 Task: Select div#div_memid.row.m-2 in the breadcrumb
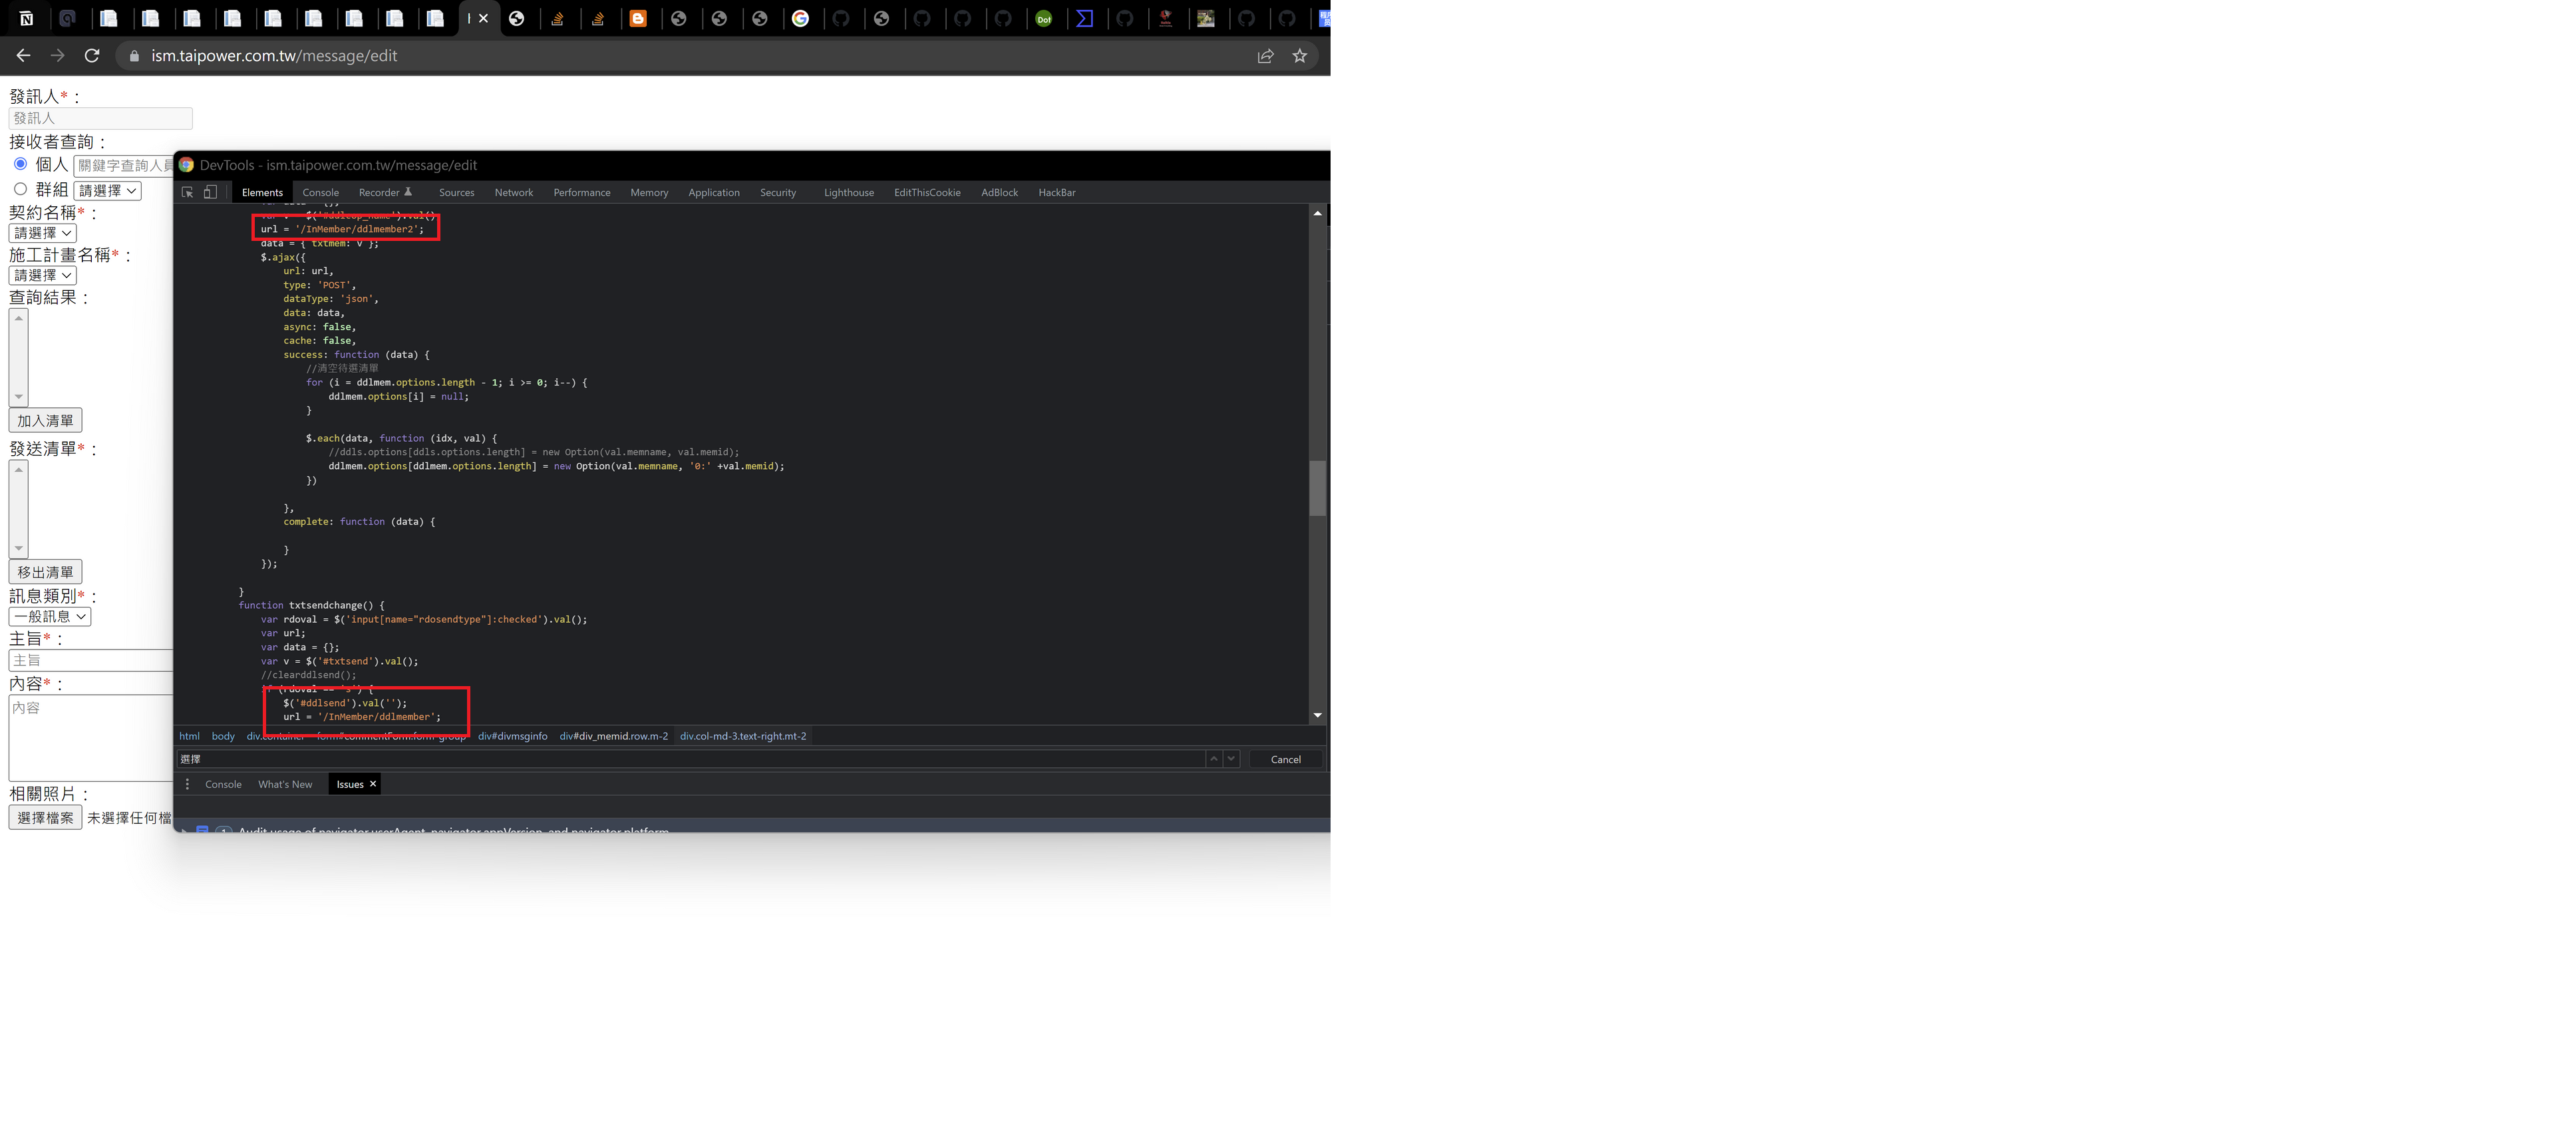tap(614, 736)
